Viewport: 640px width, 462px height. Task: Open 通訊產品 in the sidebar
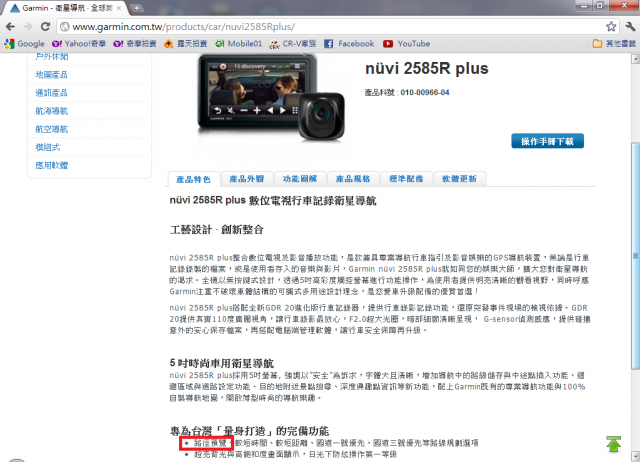pos(51,93)
